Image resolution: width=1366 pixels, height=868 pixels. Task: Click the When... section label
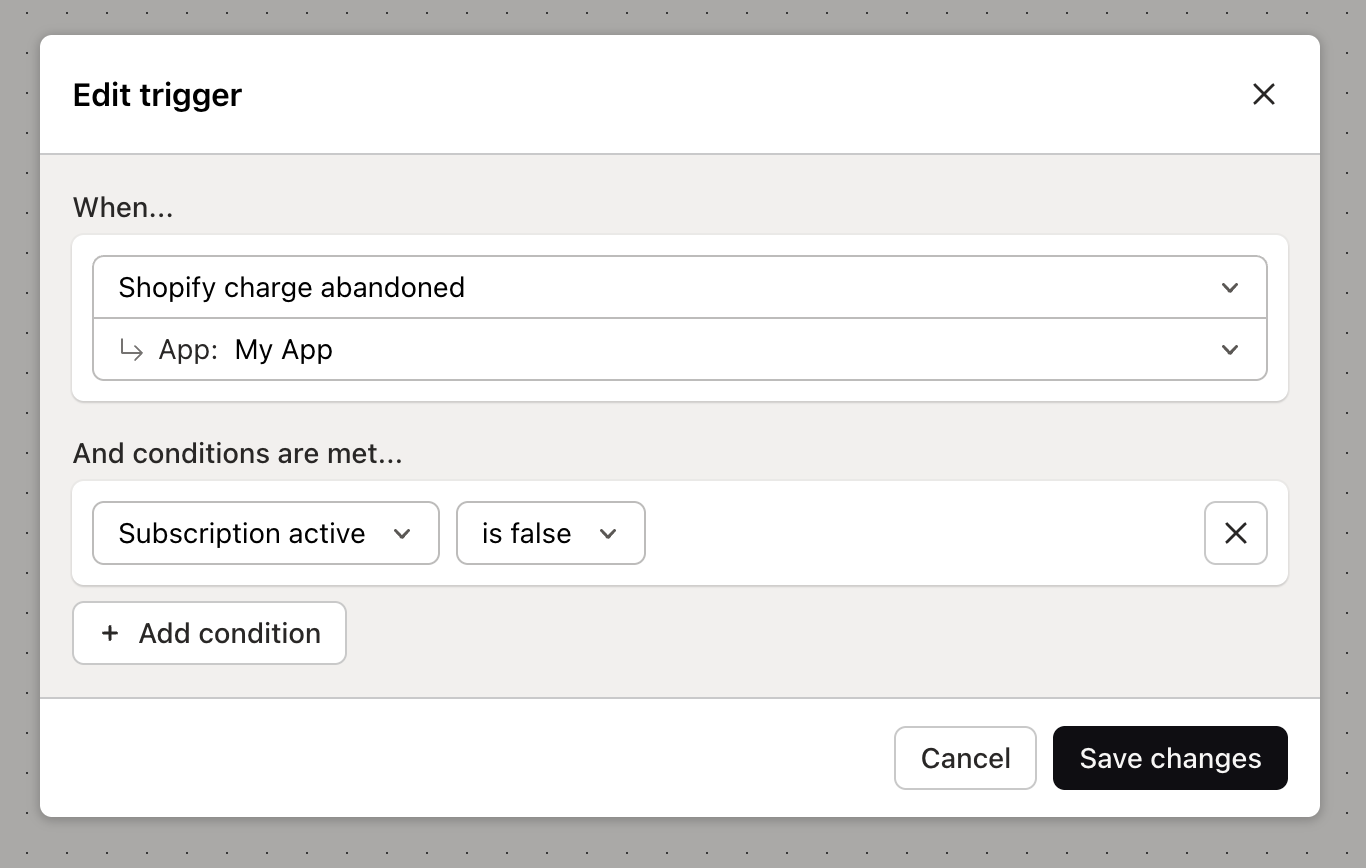[122, 207]
